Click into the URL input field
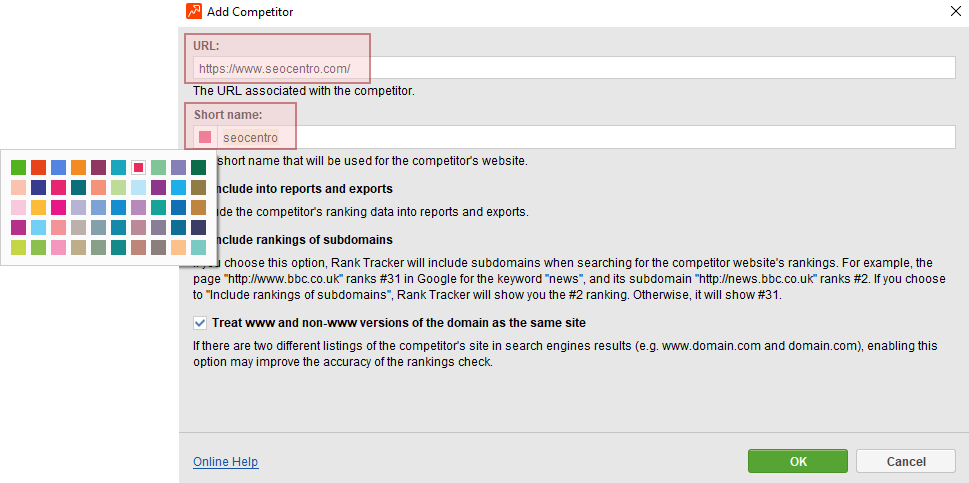Viewport: 969px width, 483px height. (574, 68)
